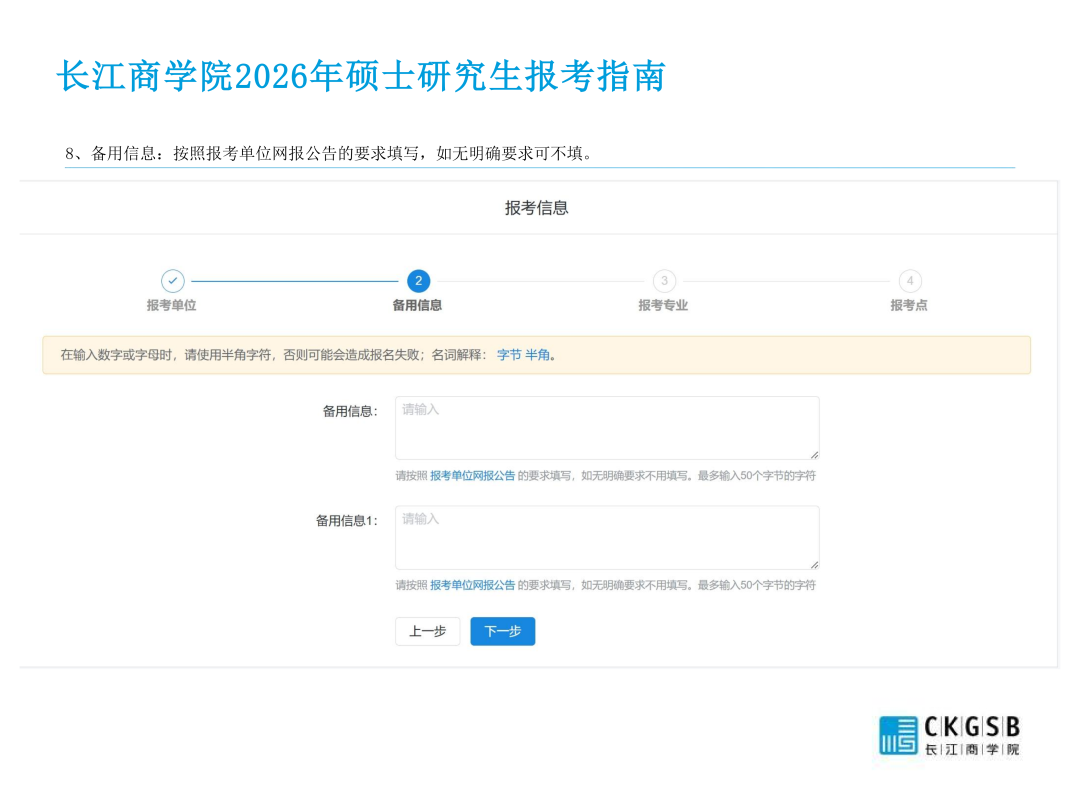1080x810 pixels.
Task: Select the 报考单位 step label
Action: tap(172, 305)
